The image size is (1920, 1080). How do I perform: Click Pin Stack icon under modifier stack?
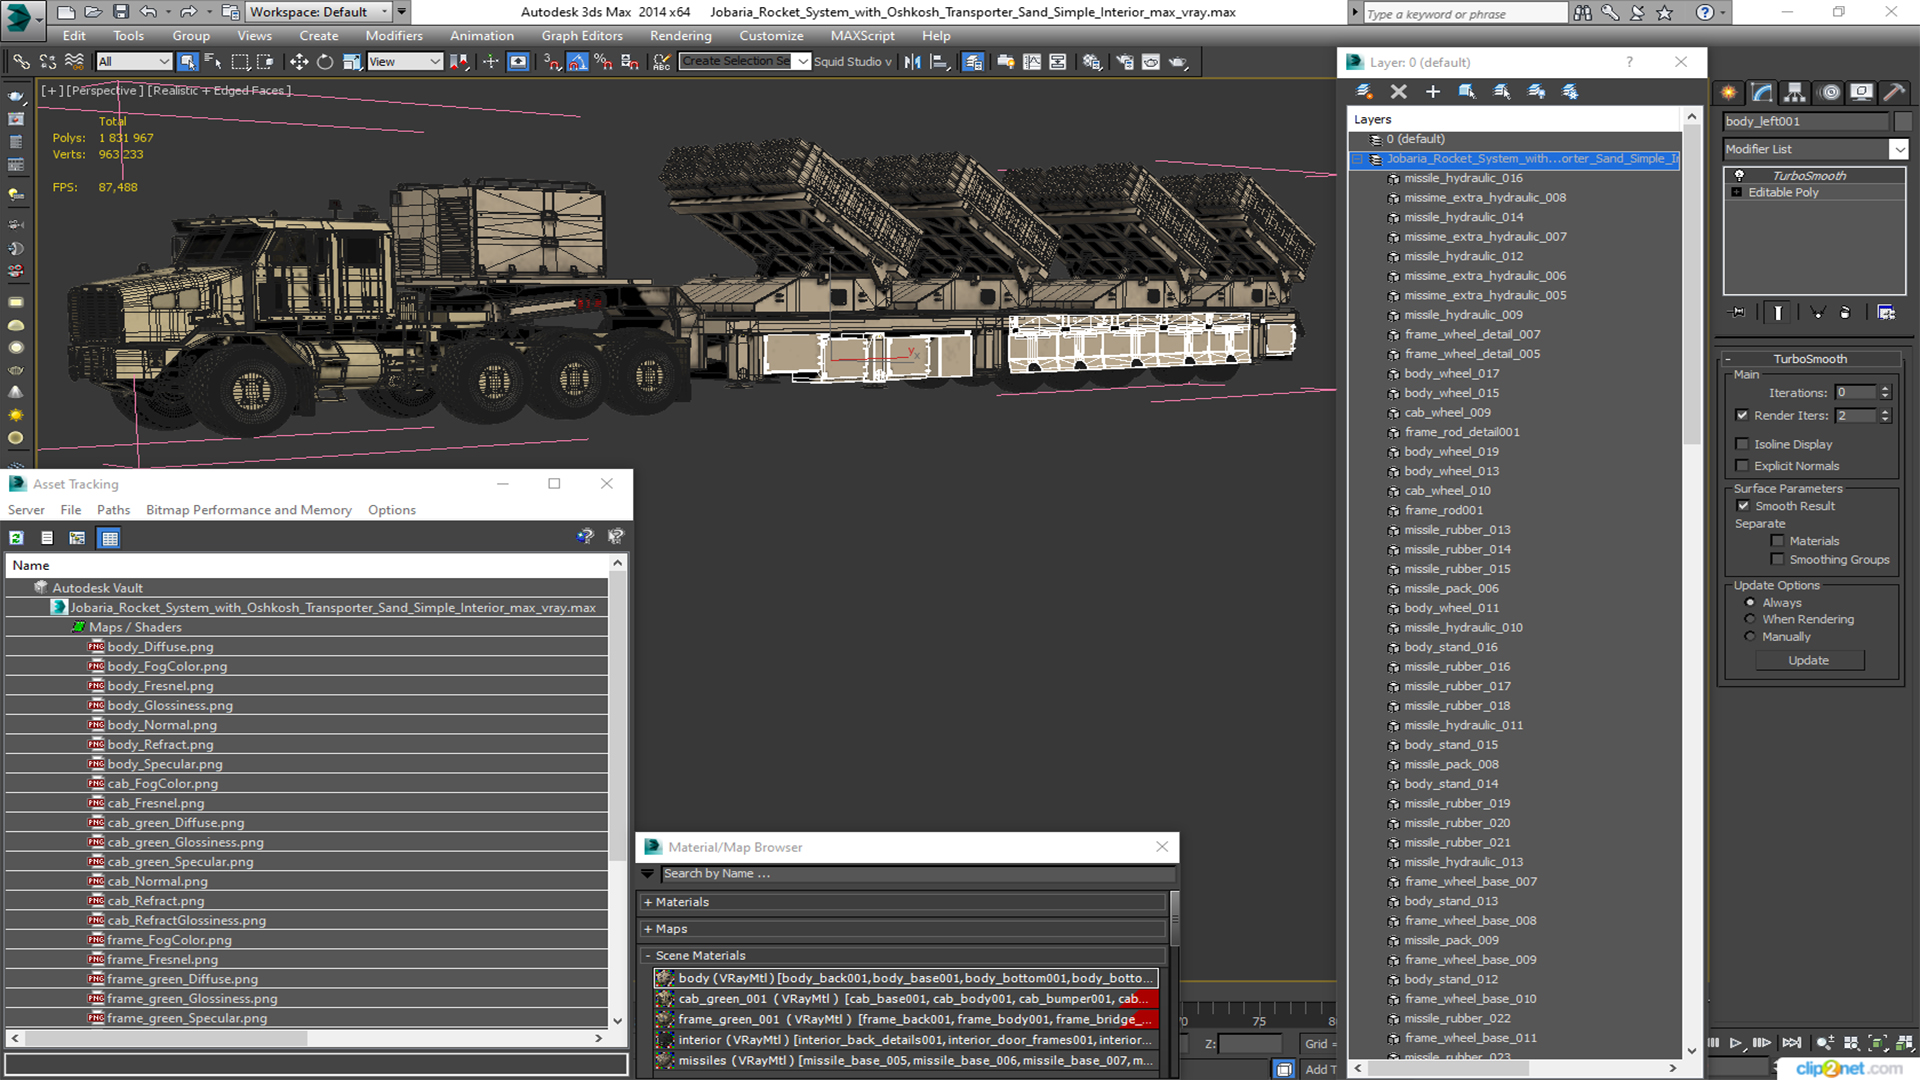(x=1738, y=313)
